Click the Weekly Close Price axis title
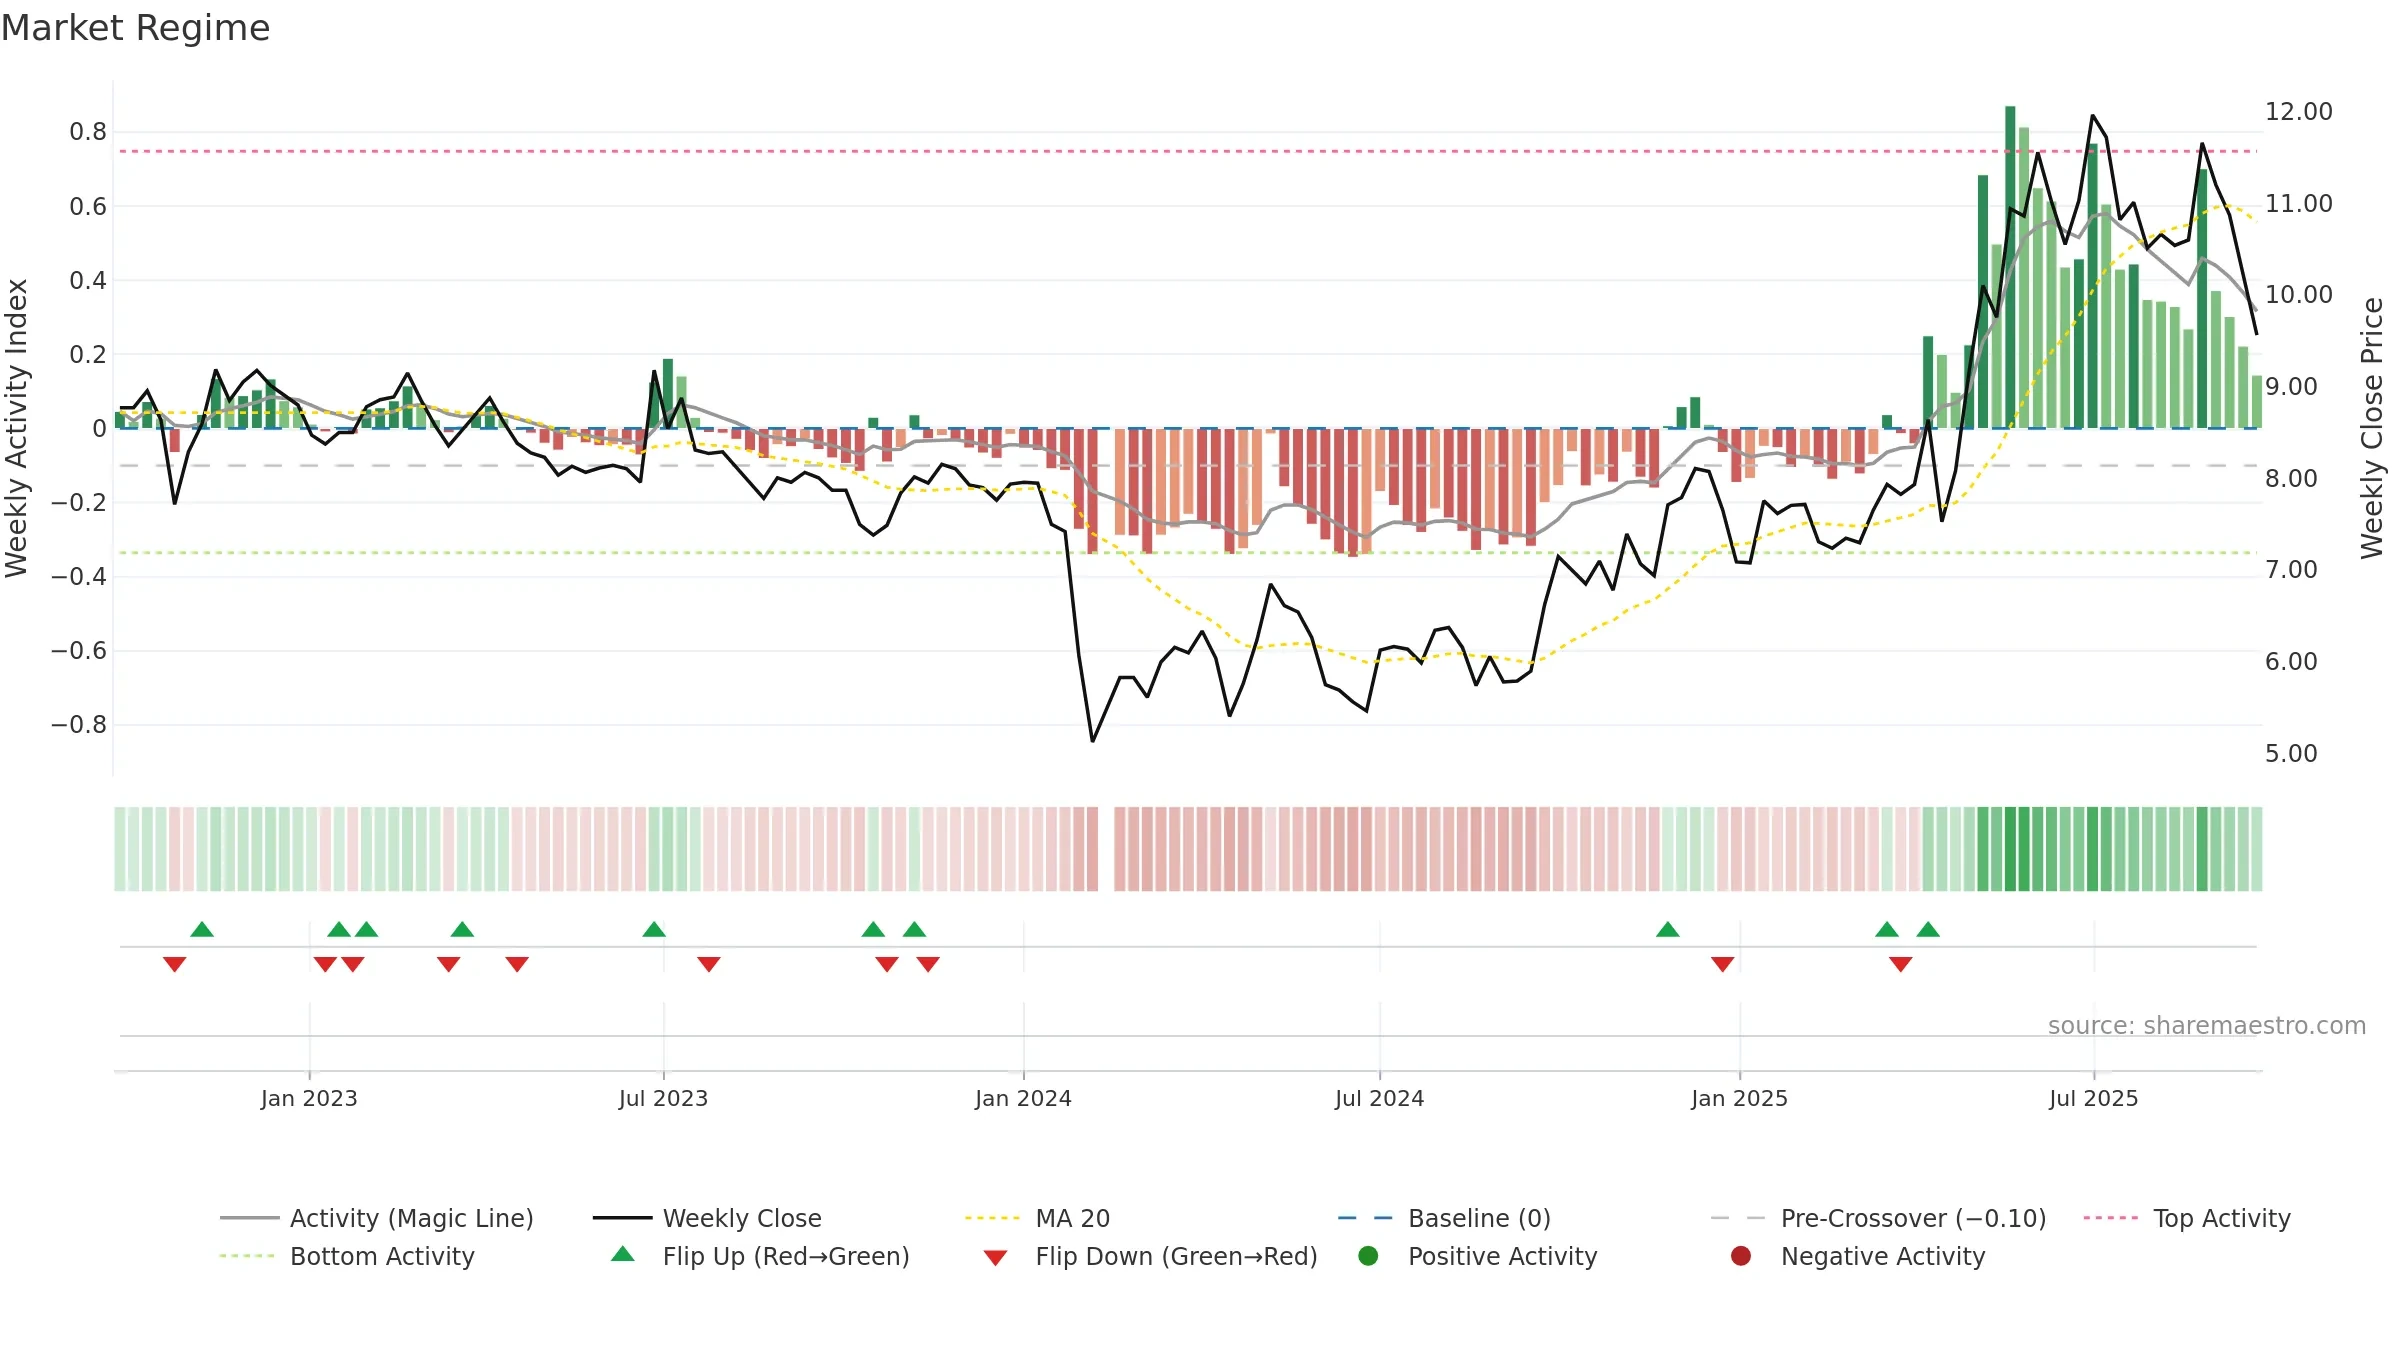The image size is (2400, 1350). tap(2372, 428)
